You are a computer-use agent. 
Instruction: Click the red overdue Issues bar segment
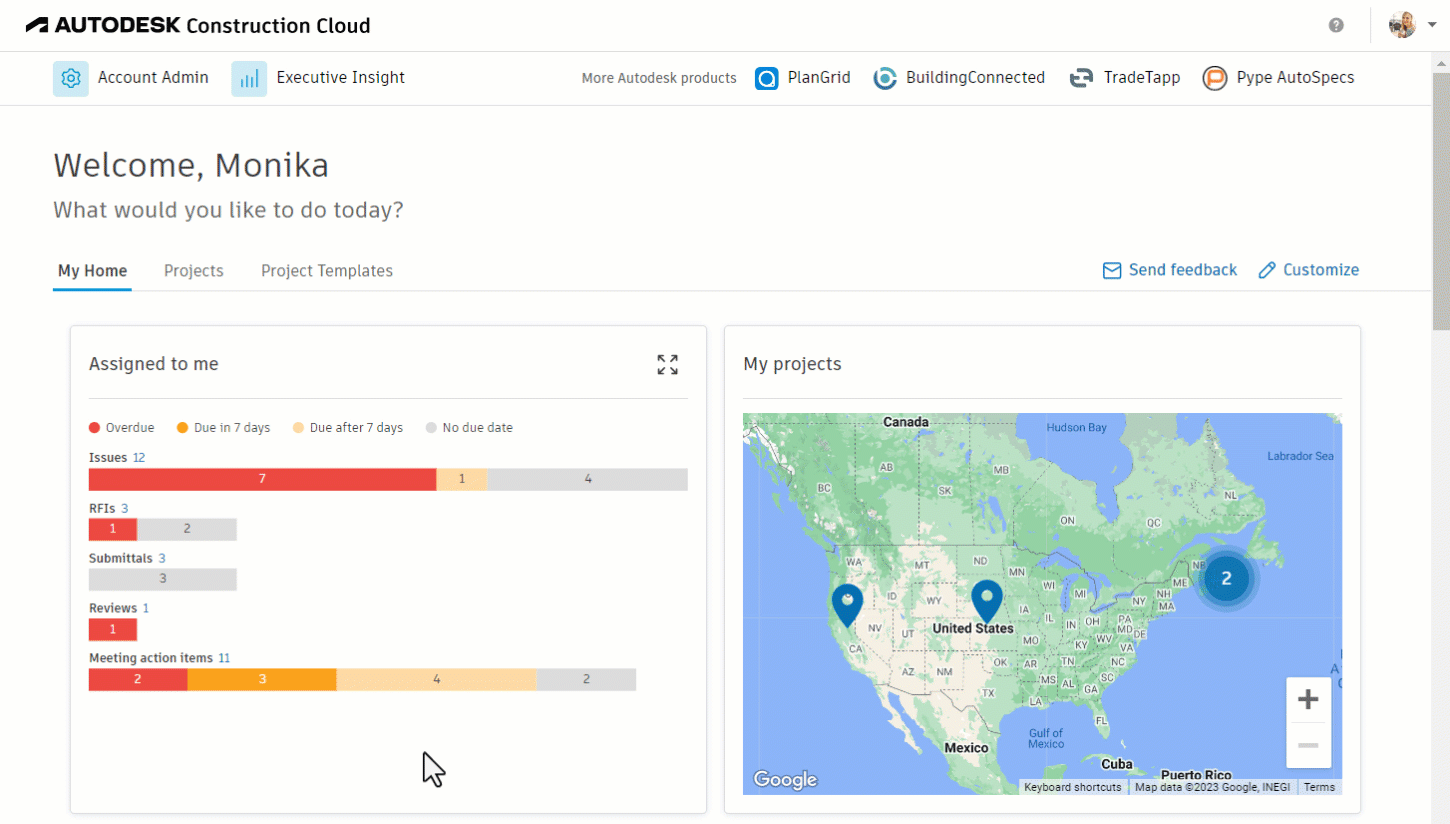(262, 480)
